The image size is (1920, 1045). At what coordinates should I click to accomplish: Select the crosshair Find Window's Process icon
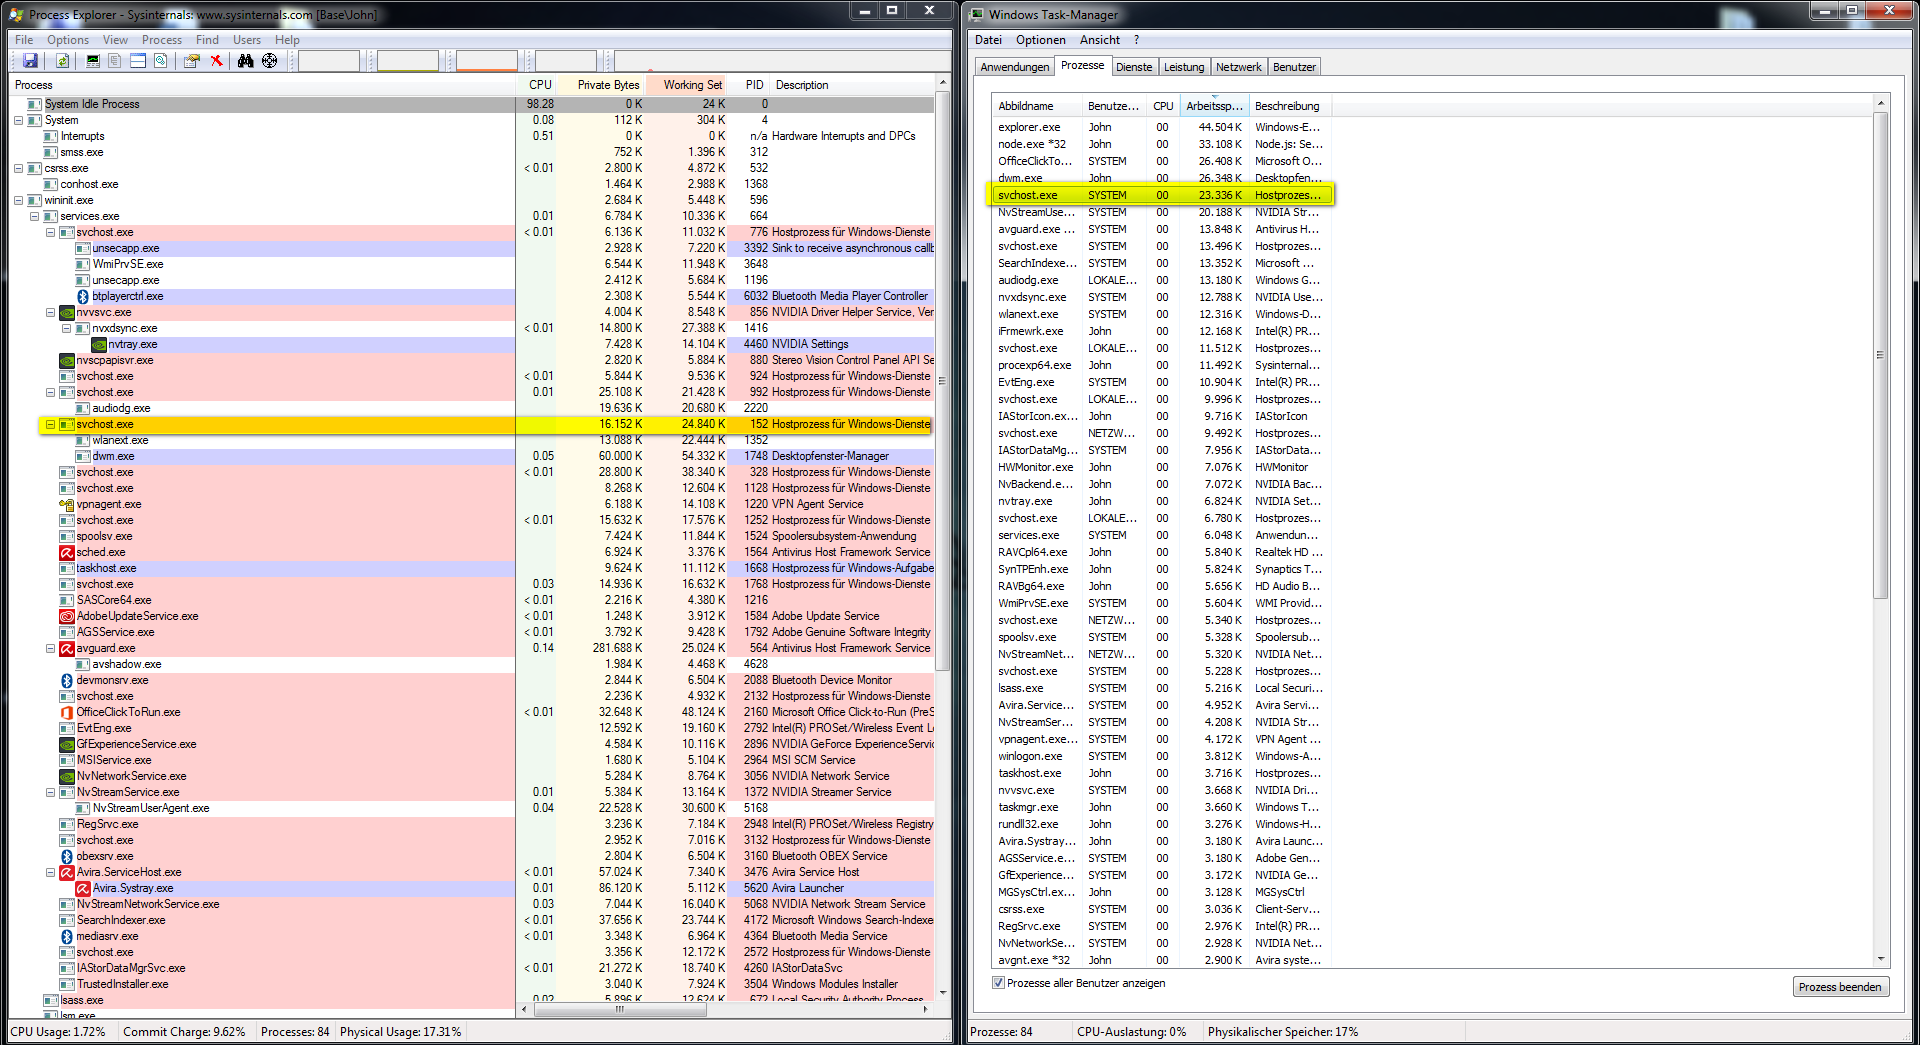point(270,61)
